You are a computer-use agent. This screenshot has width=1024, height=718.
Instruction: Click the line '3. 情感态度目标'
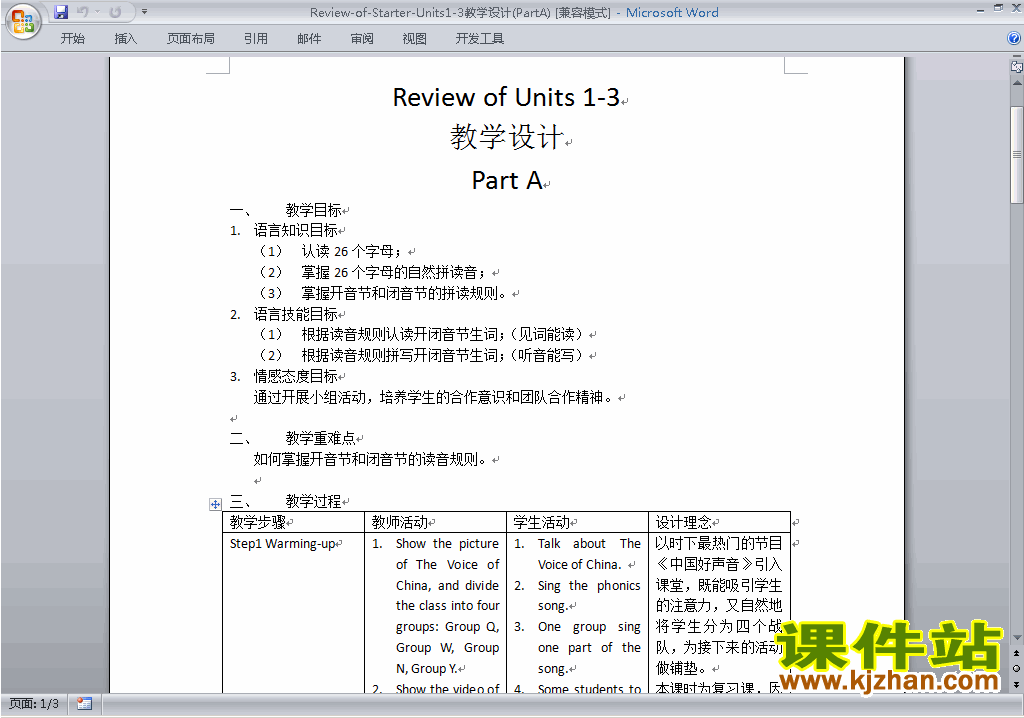[x=283, y=376]
